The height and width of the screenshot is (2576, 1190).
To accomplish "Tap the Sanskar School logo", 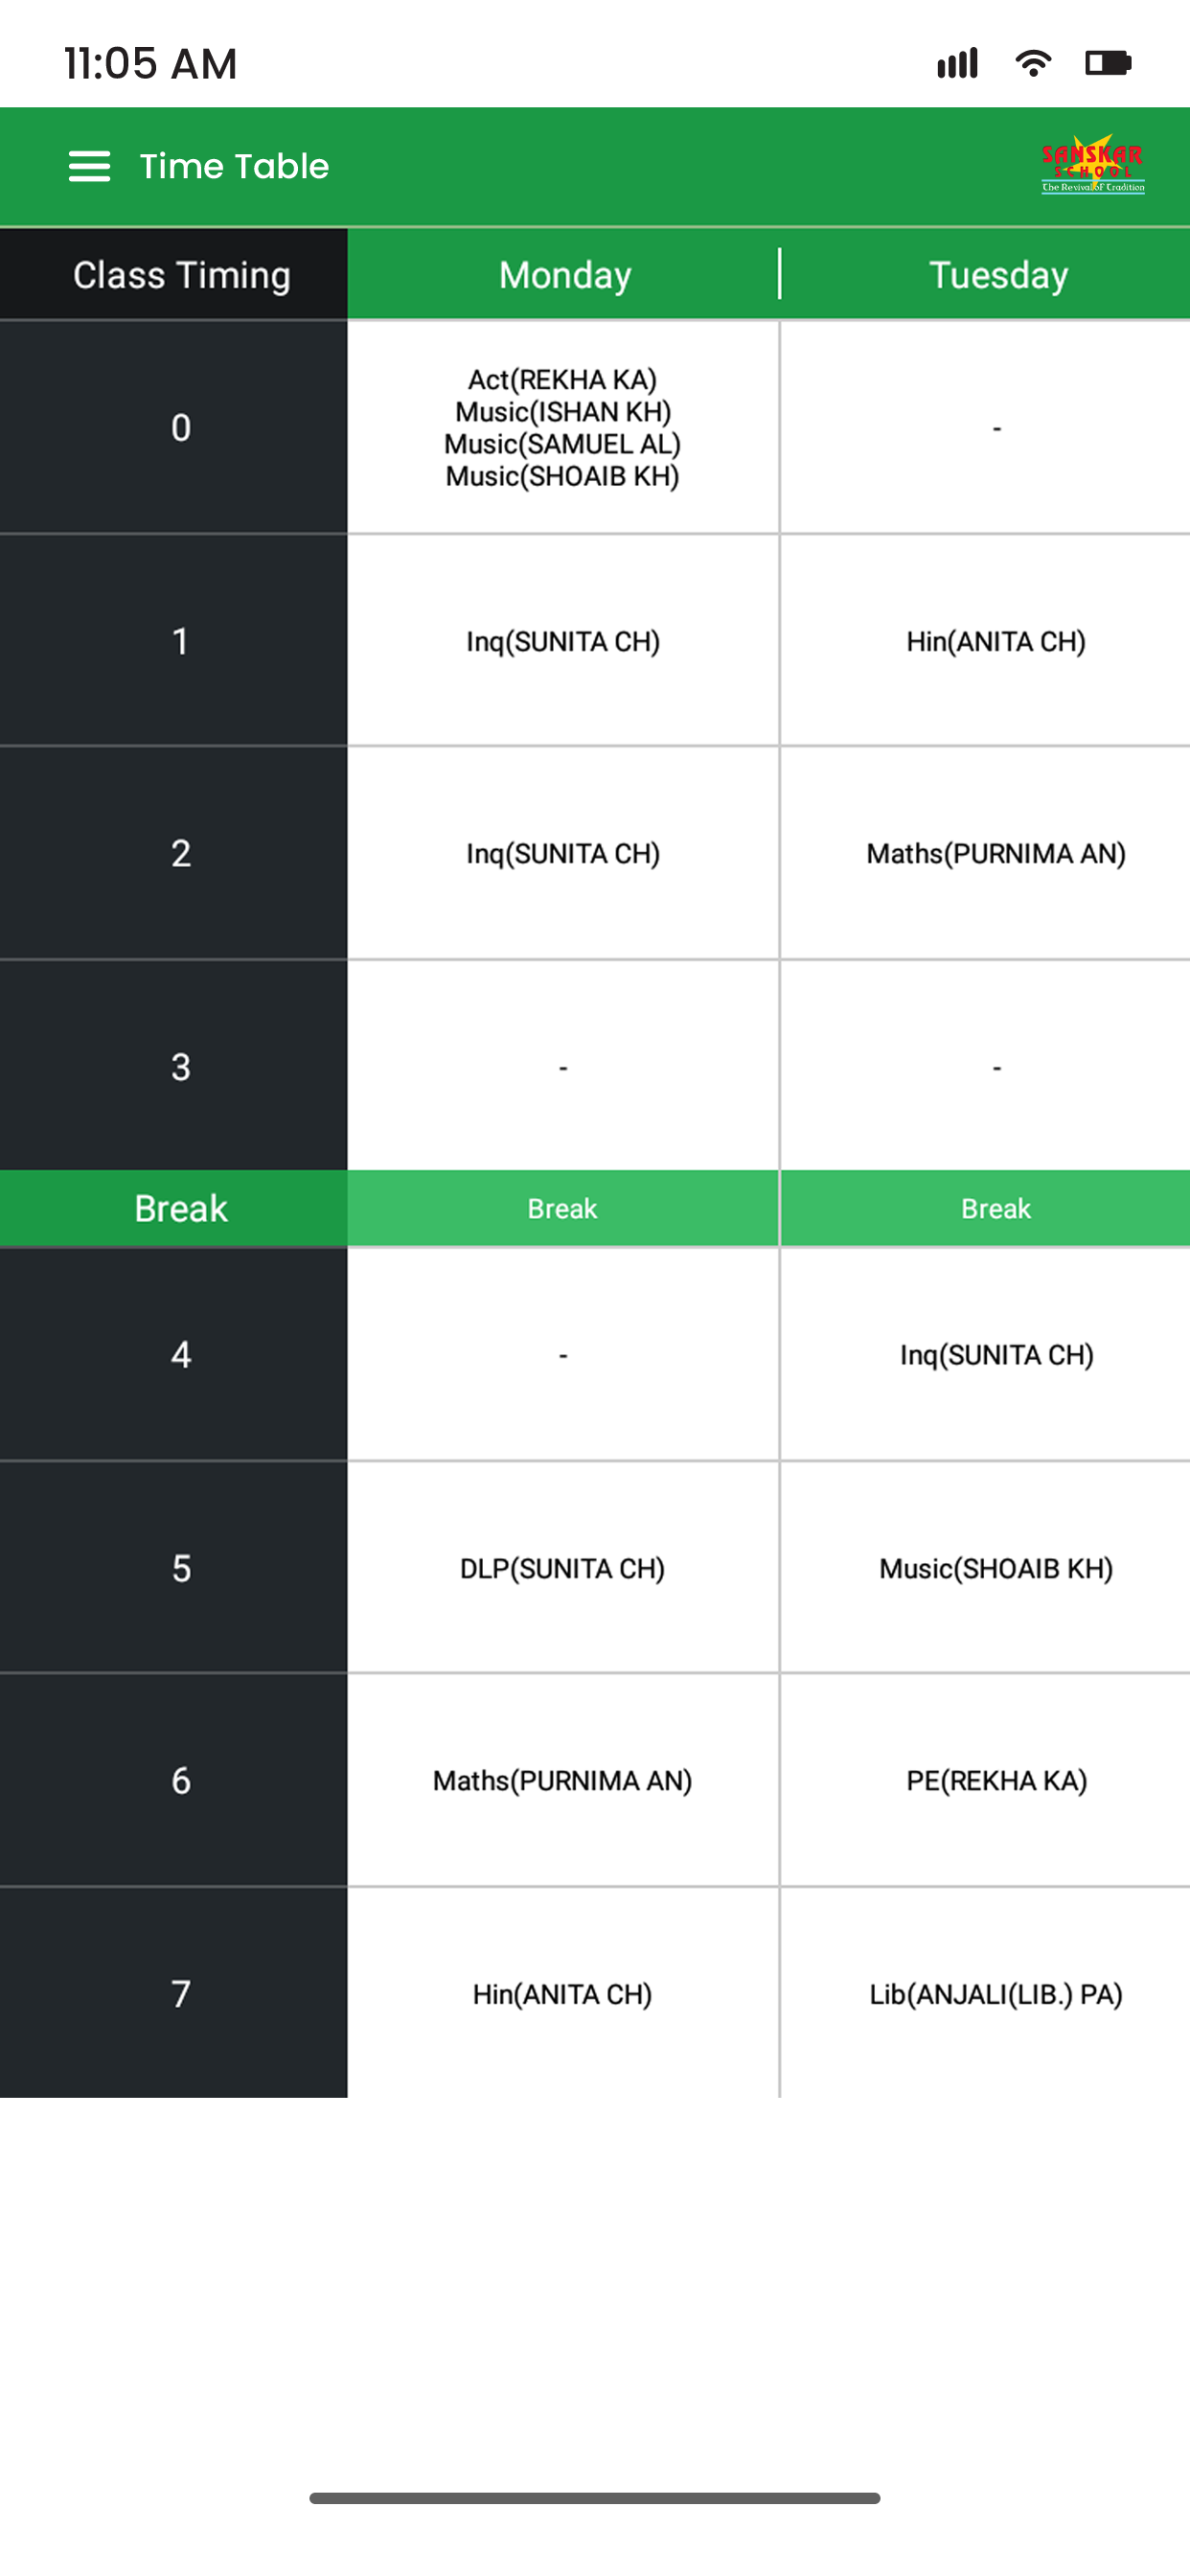I will pyautogui.click(x=1092, y=164).
